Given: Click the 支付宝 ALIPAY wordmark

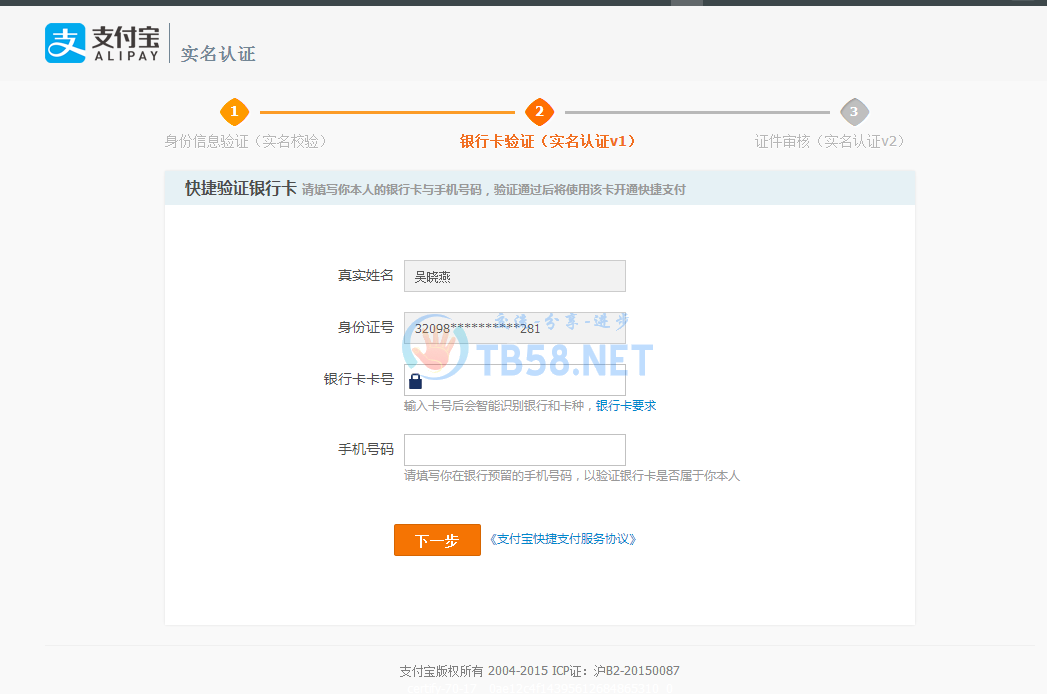Looking at the screenshot, I should click(125, 43).
